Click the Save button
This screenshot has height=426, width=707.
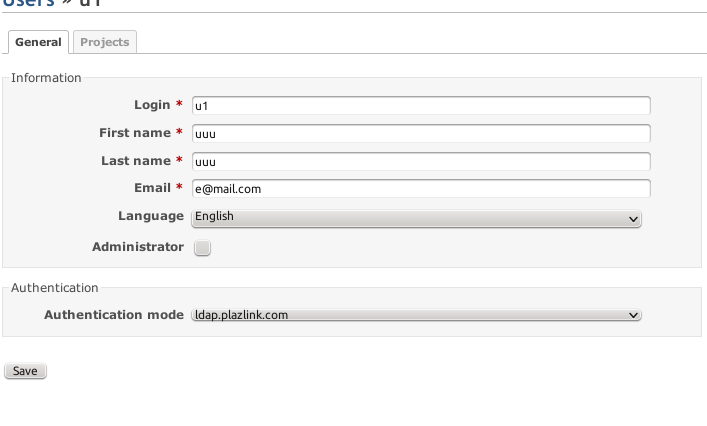tap(25, 371)
